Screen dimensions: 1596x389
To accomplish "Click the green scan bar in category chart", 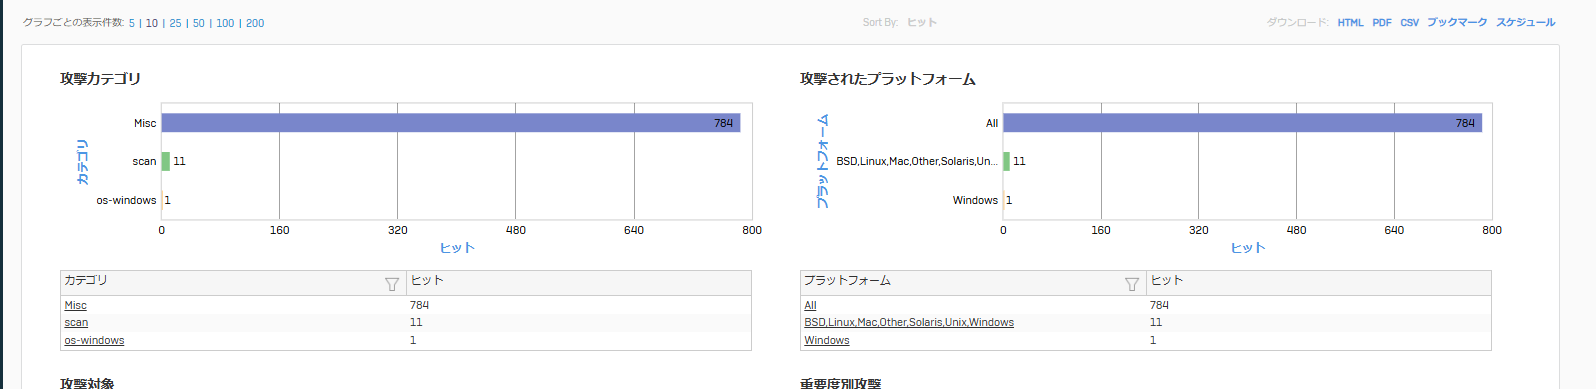I will pyautogui.click(x=166, y=161).
